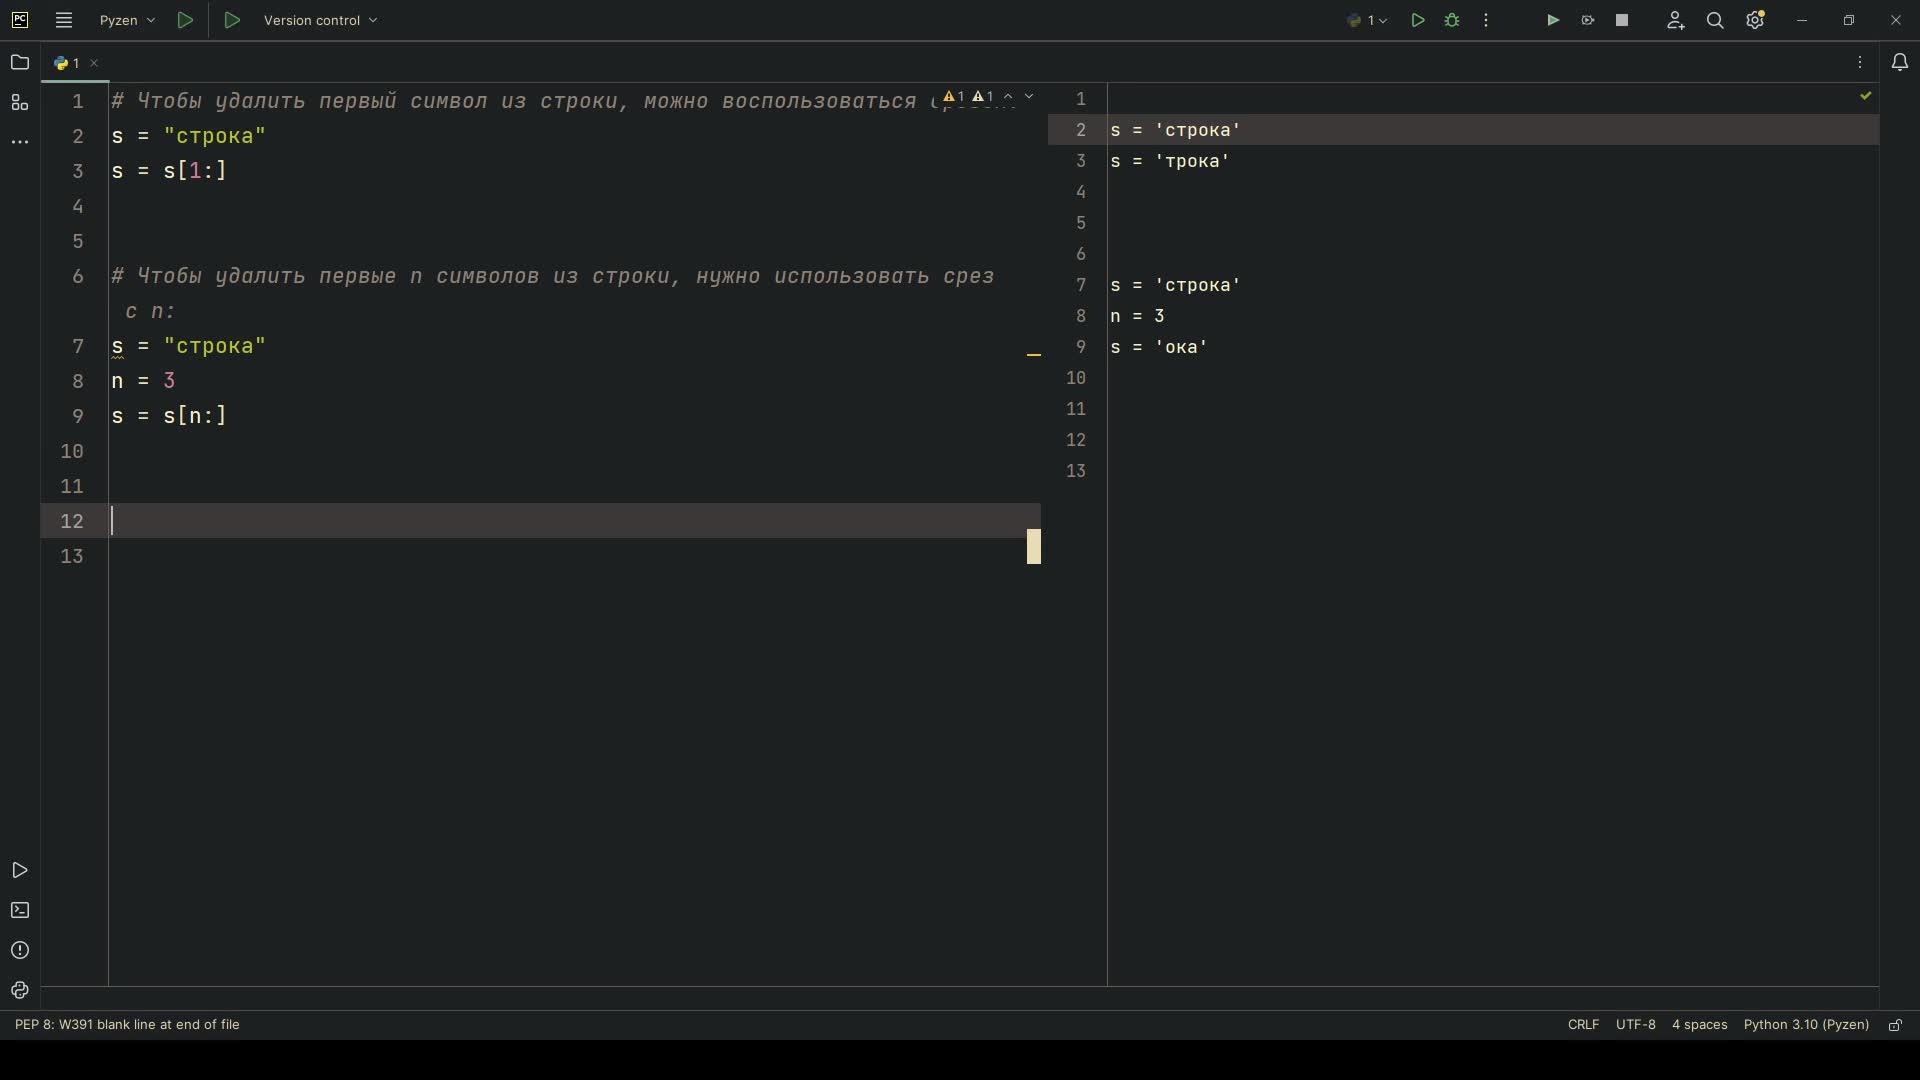The image size is (1920, 1080).
Task: Open the run configuration '1' selector
Action: (x=1367, y=20)
